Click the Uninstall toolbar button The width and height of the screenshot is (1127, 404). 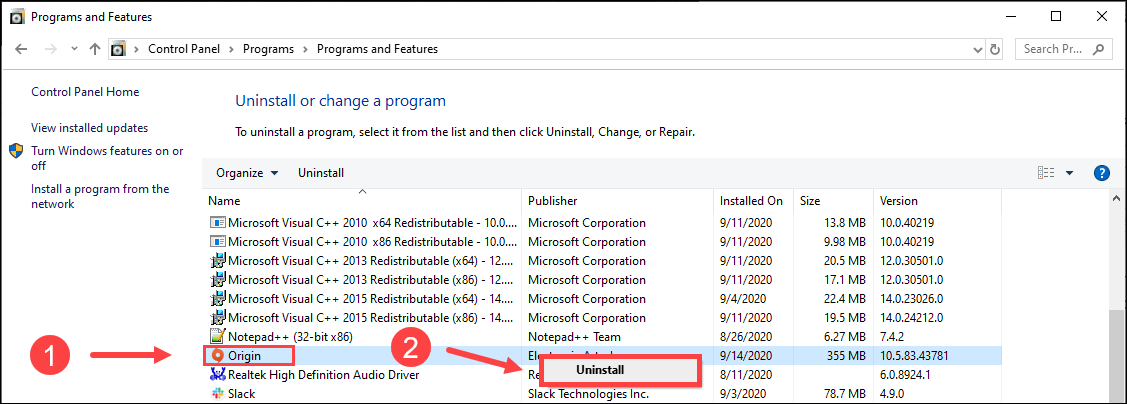[x=321, y=173]
